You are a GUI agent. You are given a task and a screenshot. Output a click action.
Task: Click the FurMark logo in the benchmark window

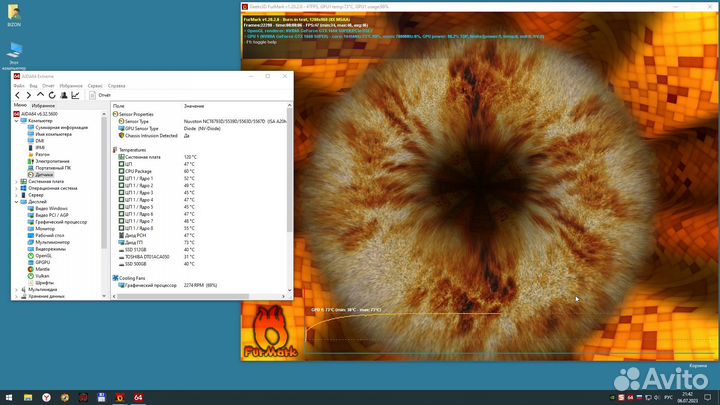[x=271, y=332]
